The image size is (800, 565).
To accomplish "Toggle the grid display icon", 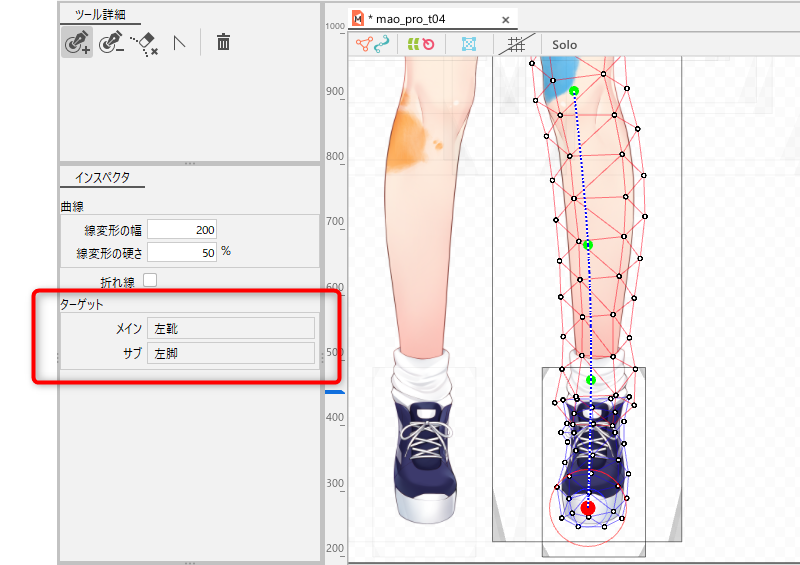I will point(515,45).
